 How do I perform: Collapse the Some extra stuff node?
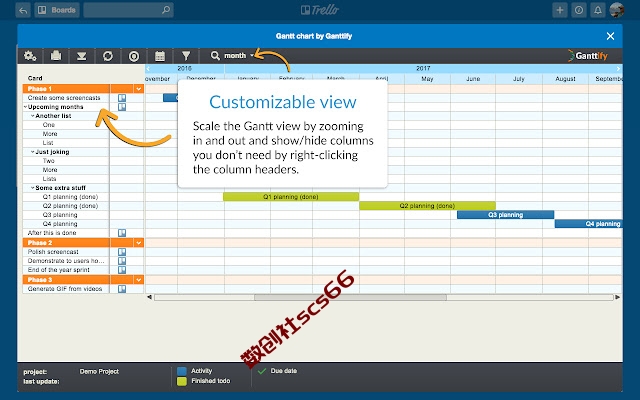coord(33,188)
